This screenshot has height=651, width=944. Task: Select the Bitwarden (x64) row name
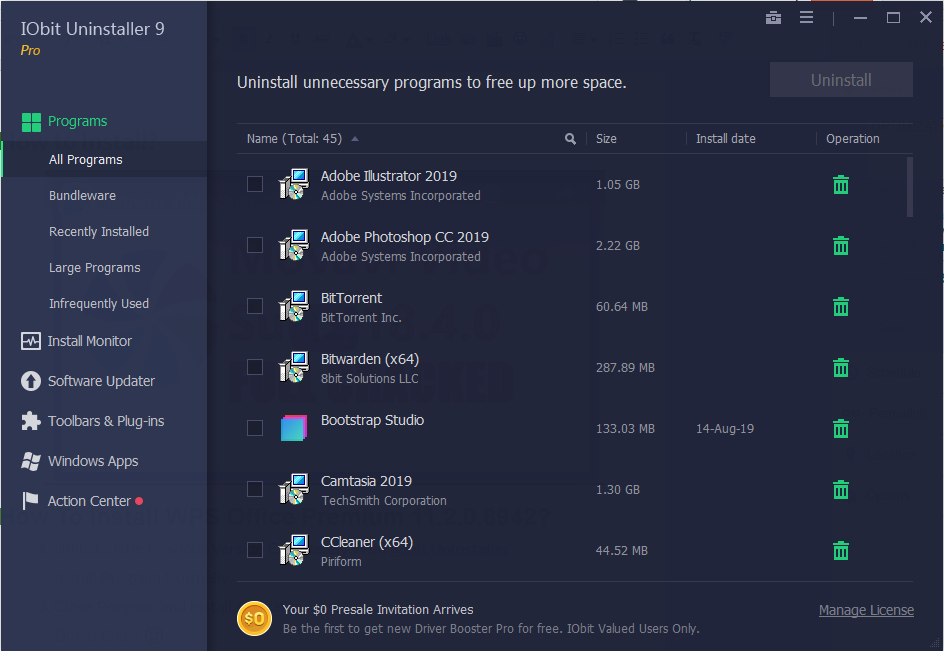point(370,360)
